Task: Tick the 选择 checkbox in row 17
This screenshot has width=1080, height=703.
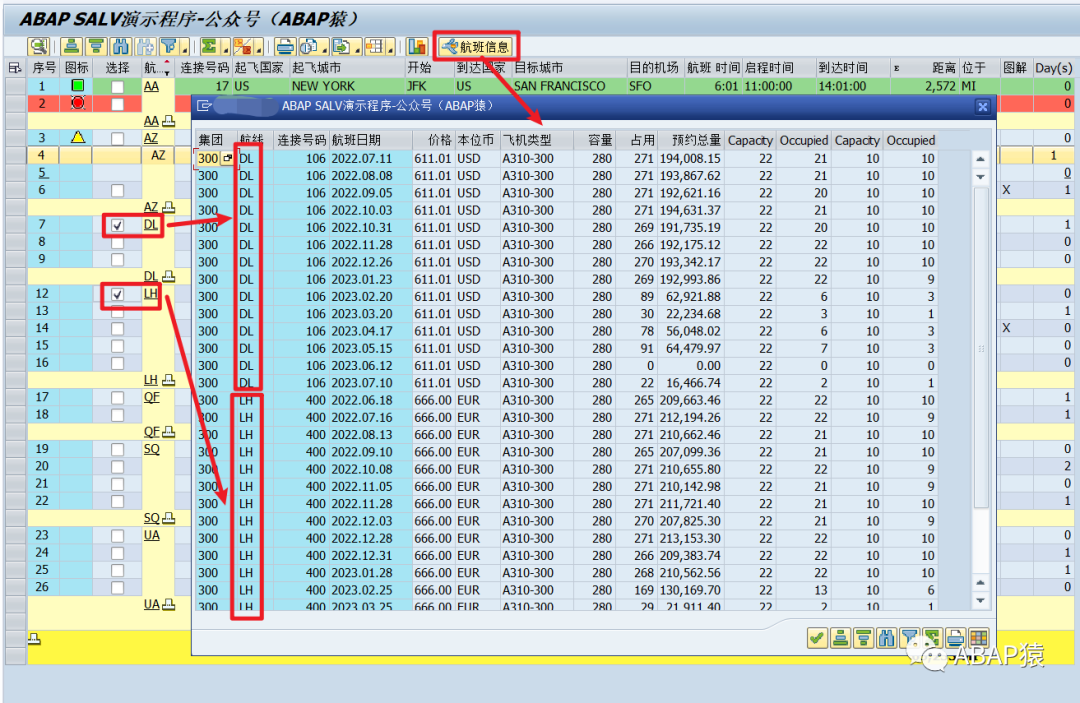Action: pyautogui.click(x=118, y=398)
